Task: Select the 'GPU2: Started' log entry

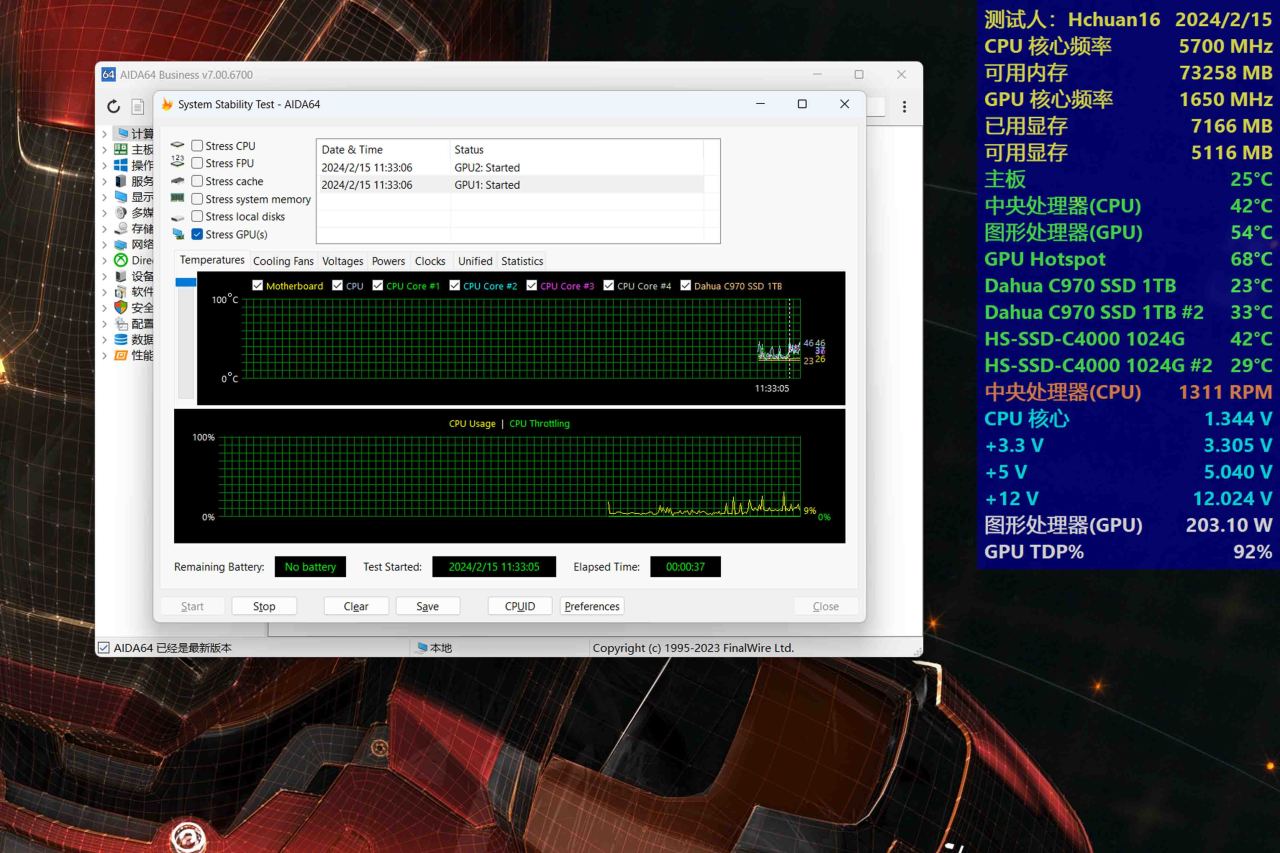Action: (510, 167)
